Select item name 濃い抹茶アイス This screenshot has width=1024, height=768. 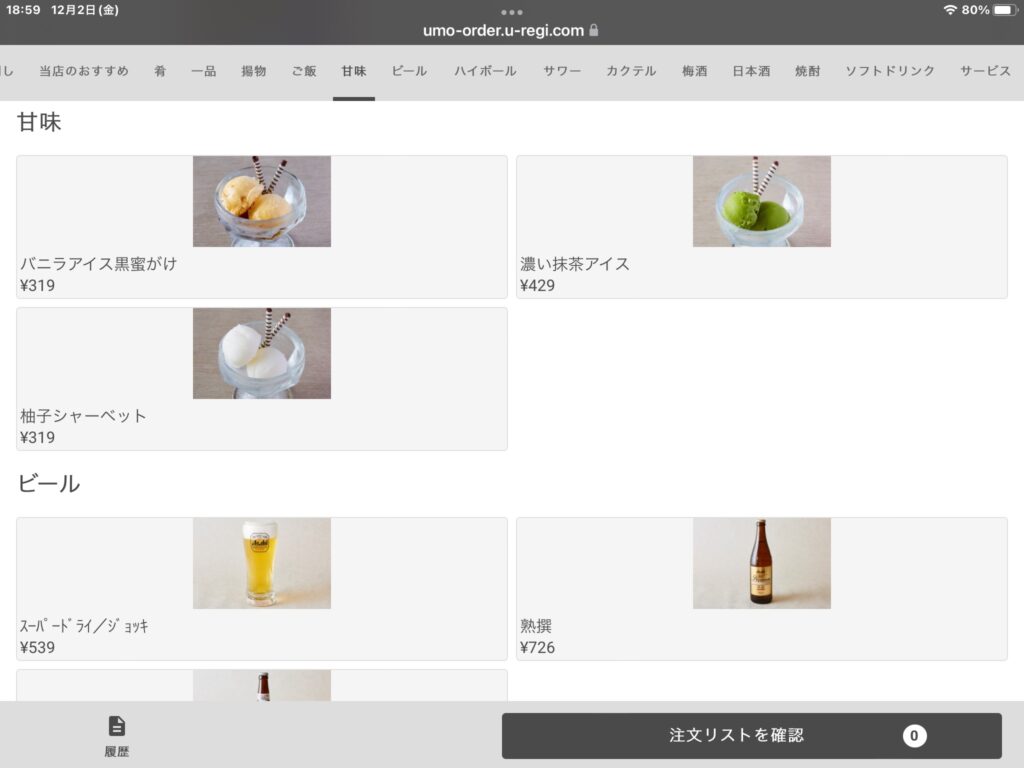(x=575, y=264)
